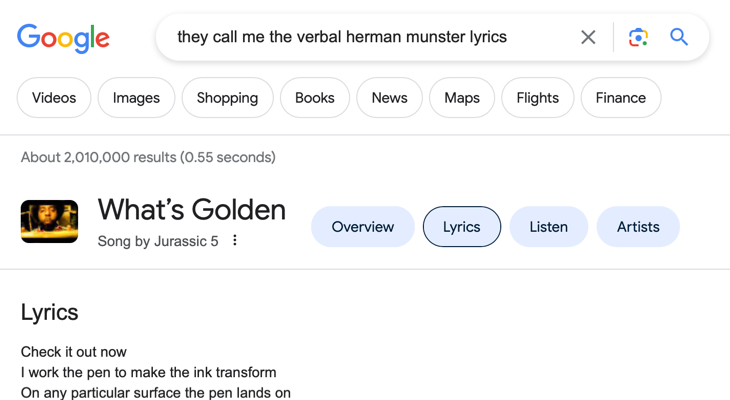Switch to Maps results

462,98
